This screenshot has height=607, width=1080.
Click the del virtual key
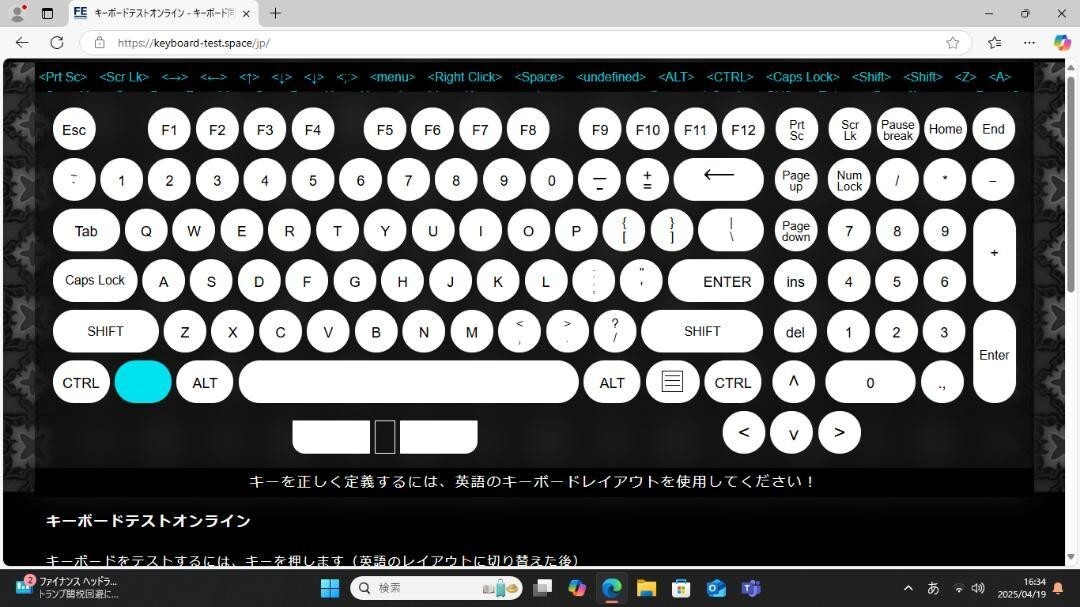tap(796, 332)
